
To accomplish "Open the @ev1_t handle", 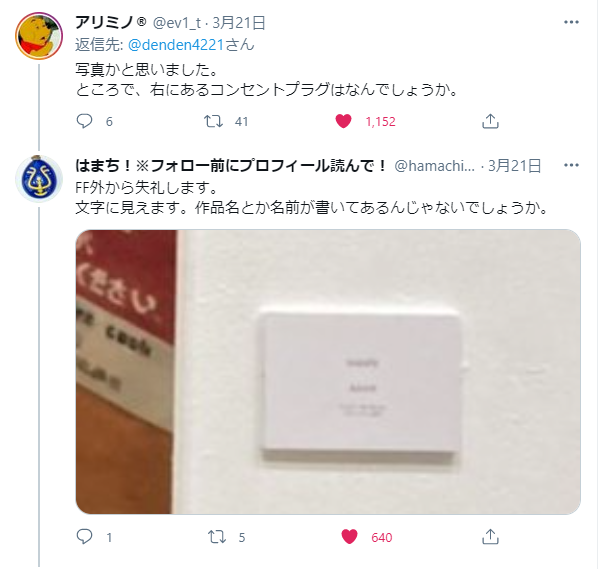I will click(177, 23).
